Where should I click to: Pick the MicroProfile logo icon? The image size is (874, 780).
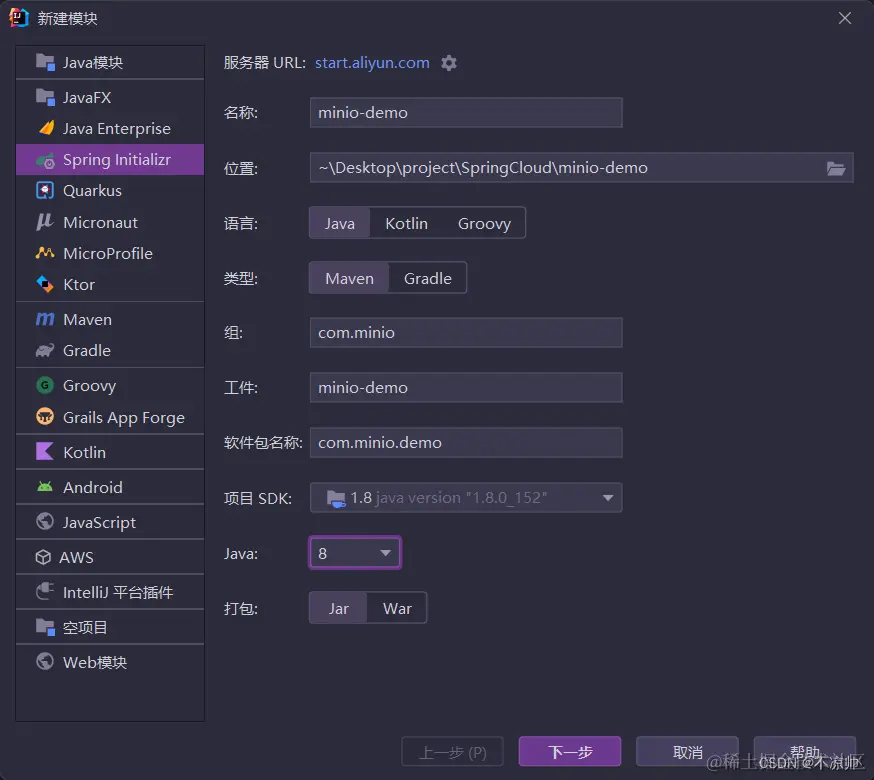pyautogui.click(x=45, y=253)
